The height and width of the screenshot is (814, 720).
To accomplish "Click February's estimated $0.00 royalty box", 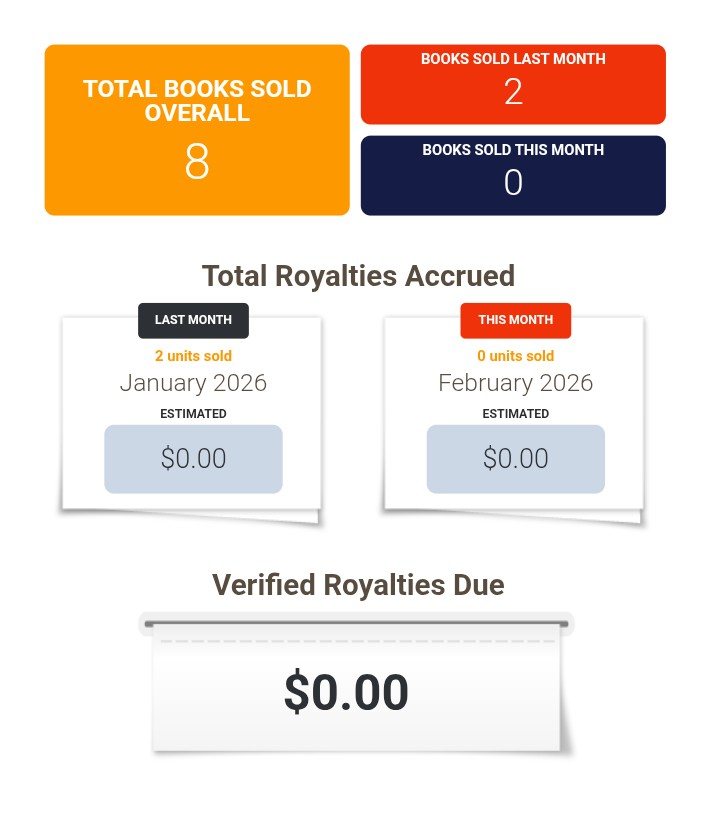I will (515, 459).
